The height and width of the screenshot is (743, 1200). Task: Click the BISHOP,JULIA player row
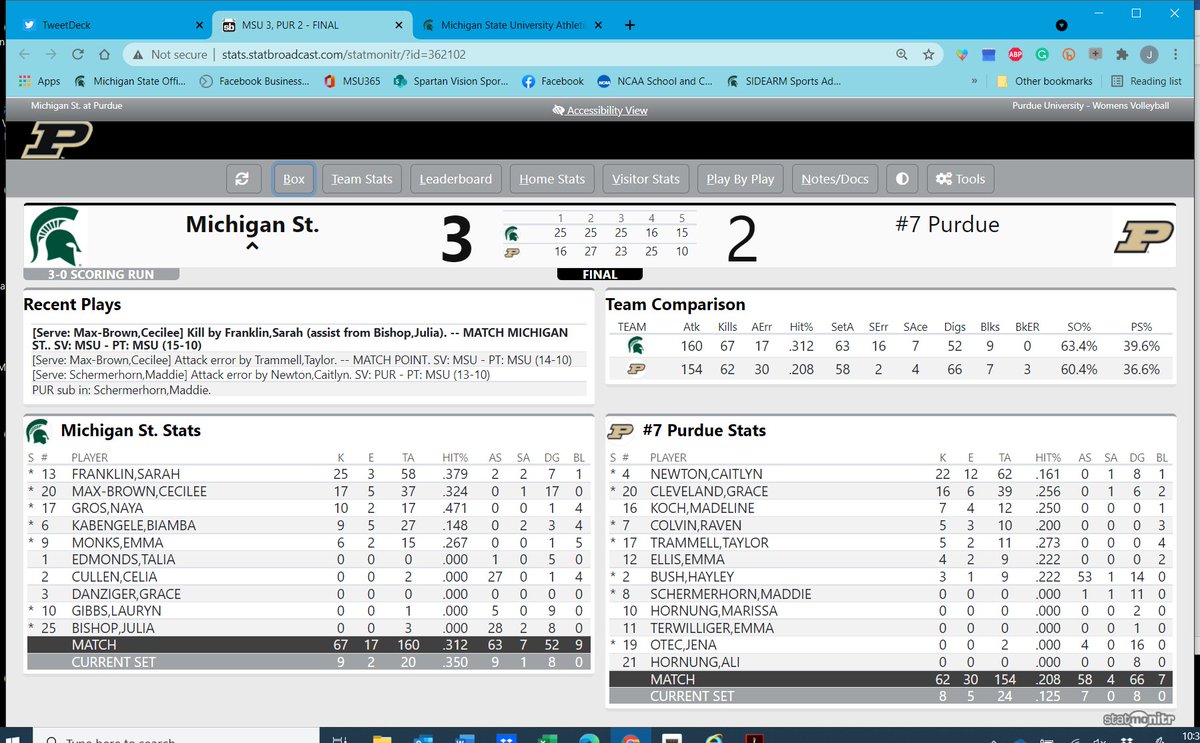point(308,628)
